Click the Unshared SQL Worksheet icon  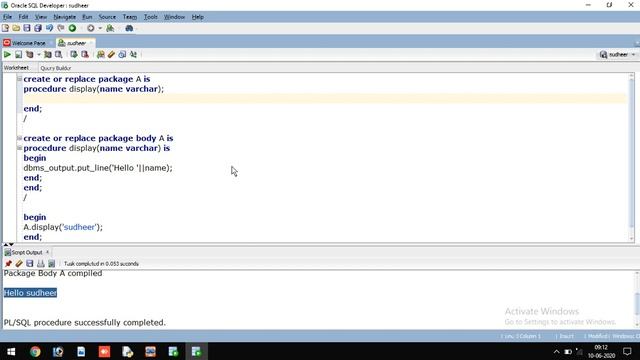click(100, 54)
